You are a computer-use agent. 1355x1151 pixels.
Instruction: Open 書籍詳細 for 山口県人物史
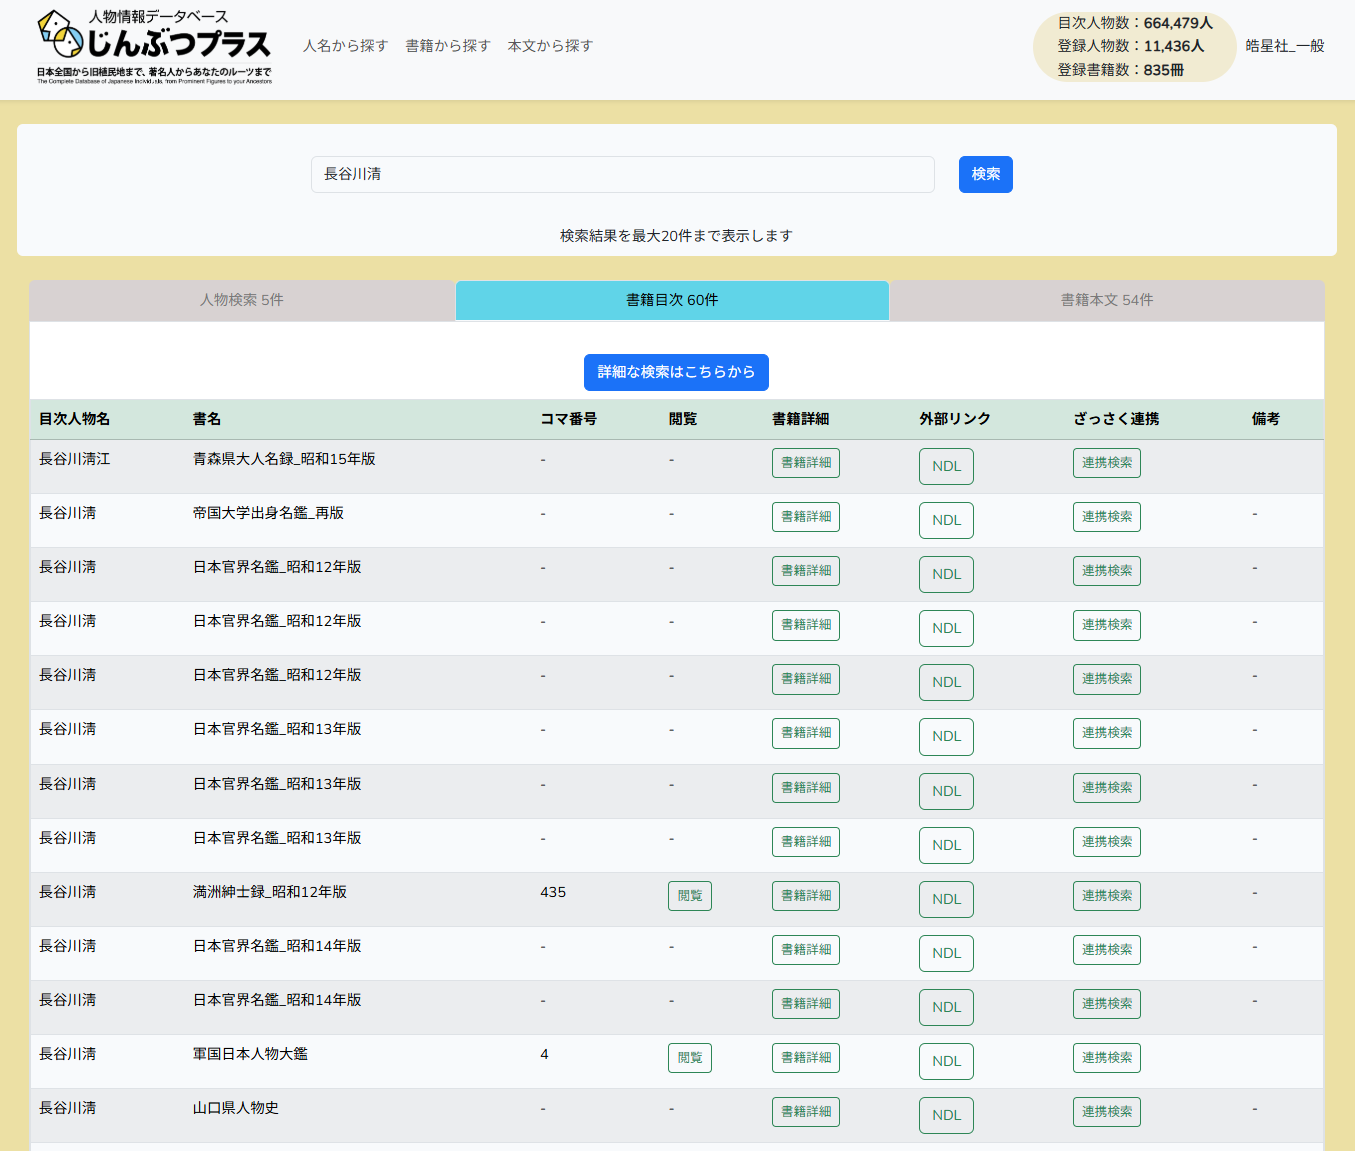click(805, 1112)
